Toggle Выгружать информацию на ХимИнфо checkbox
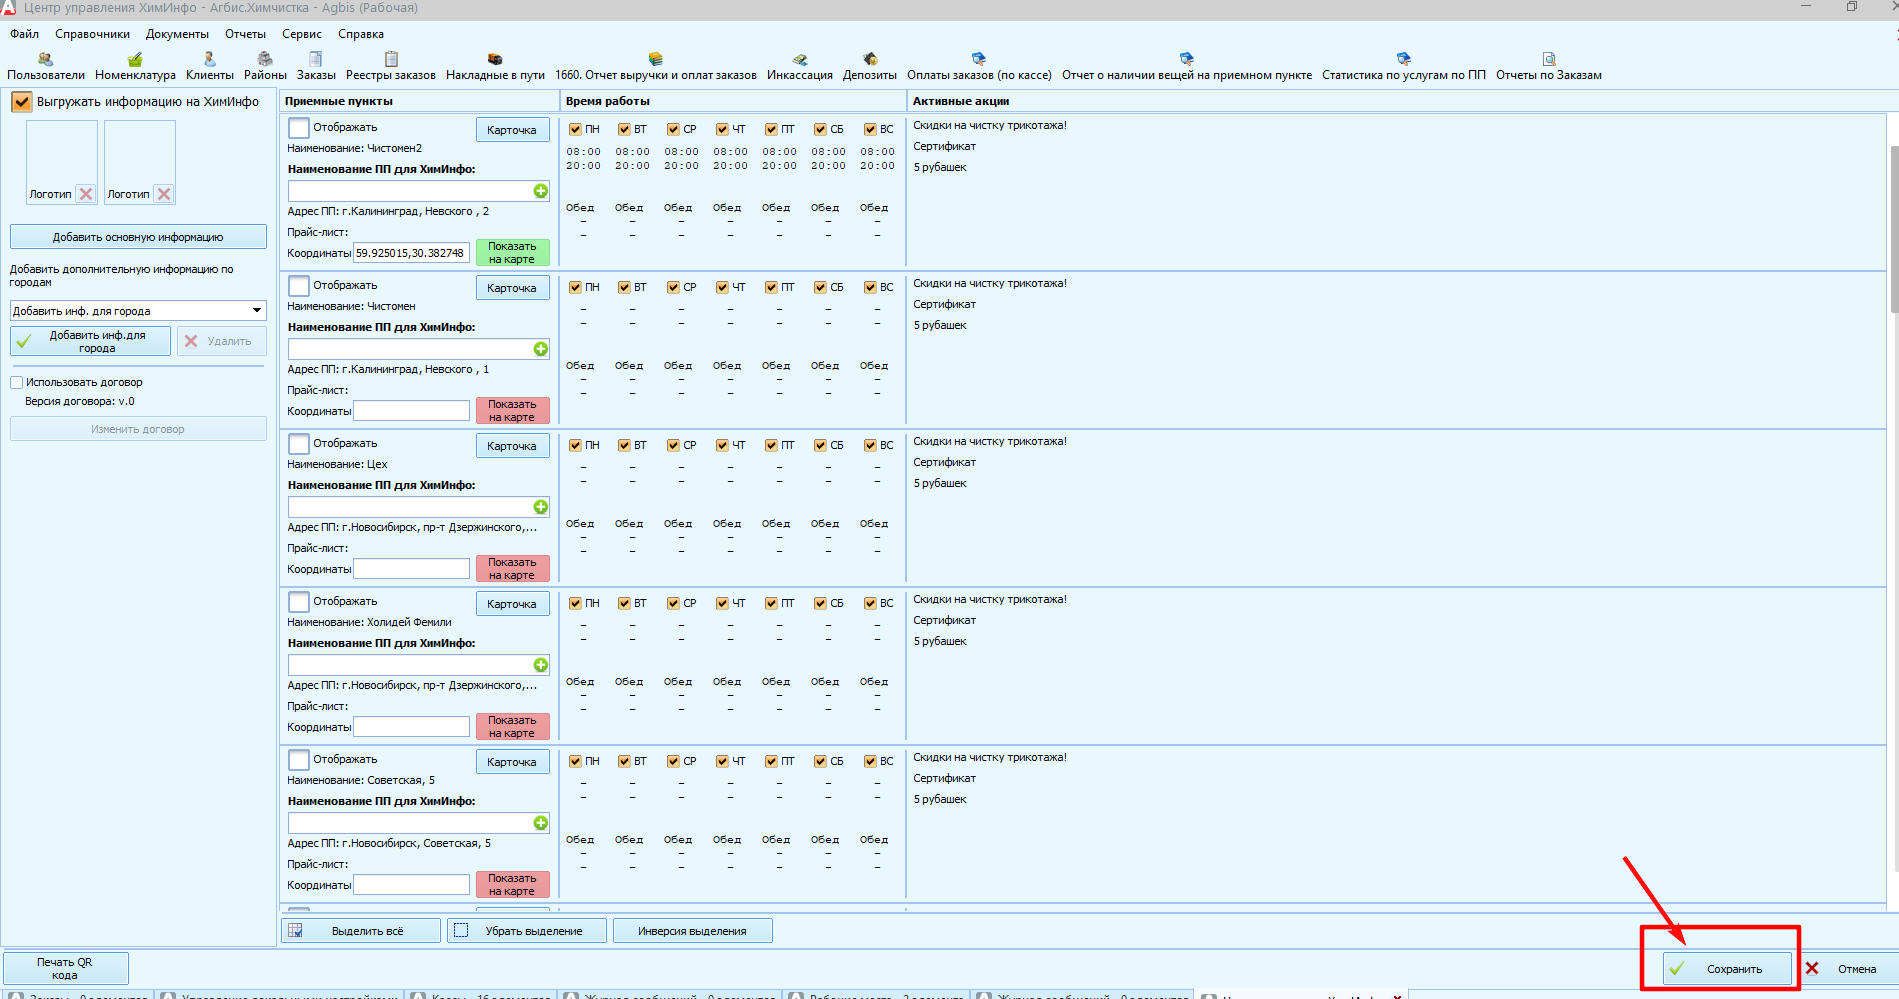The height and width of the screenshot is (999, 1899). coord(21,102)
